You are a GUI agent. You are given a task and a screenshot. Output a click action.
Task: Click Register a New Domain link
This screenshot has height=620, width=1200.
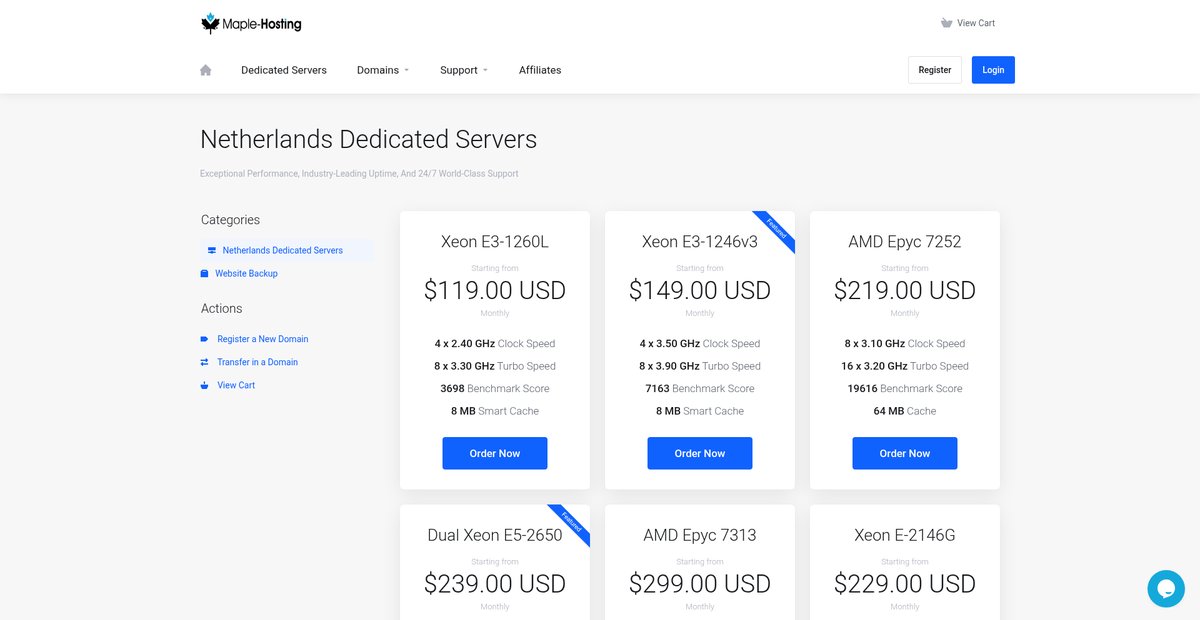pos(263,339)
